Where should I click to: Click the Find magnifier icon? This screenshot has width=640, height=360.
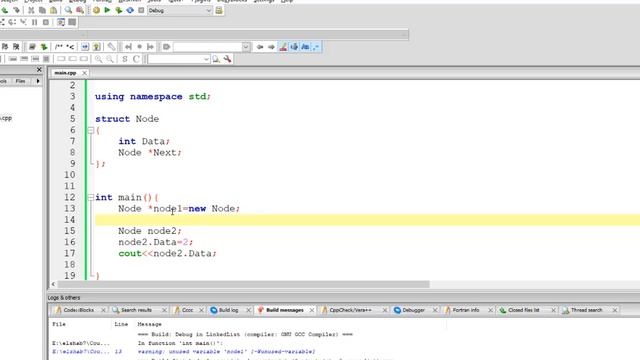pos(69,10)
